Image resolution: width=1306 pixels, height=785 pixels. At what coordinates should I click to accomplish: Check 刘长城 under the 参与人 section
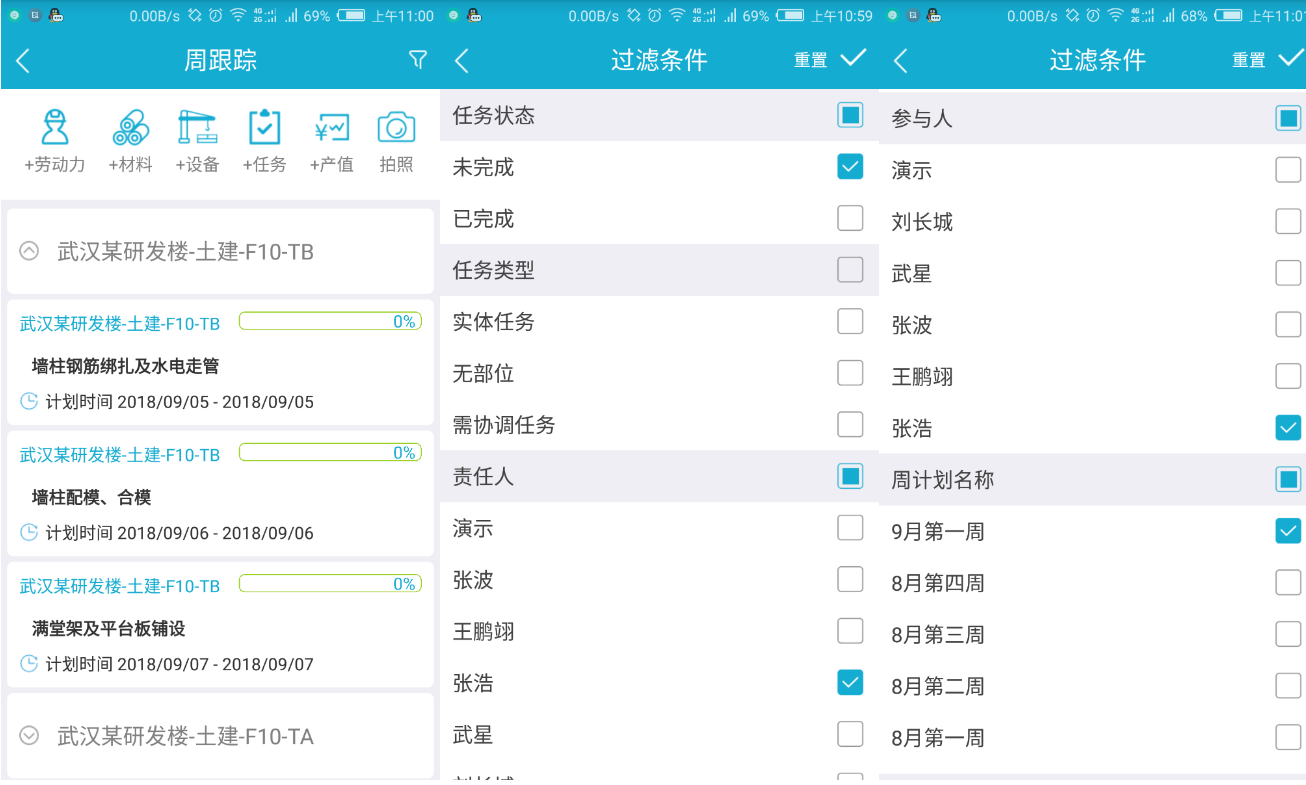[x=1288, y=221]
